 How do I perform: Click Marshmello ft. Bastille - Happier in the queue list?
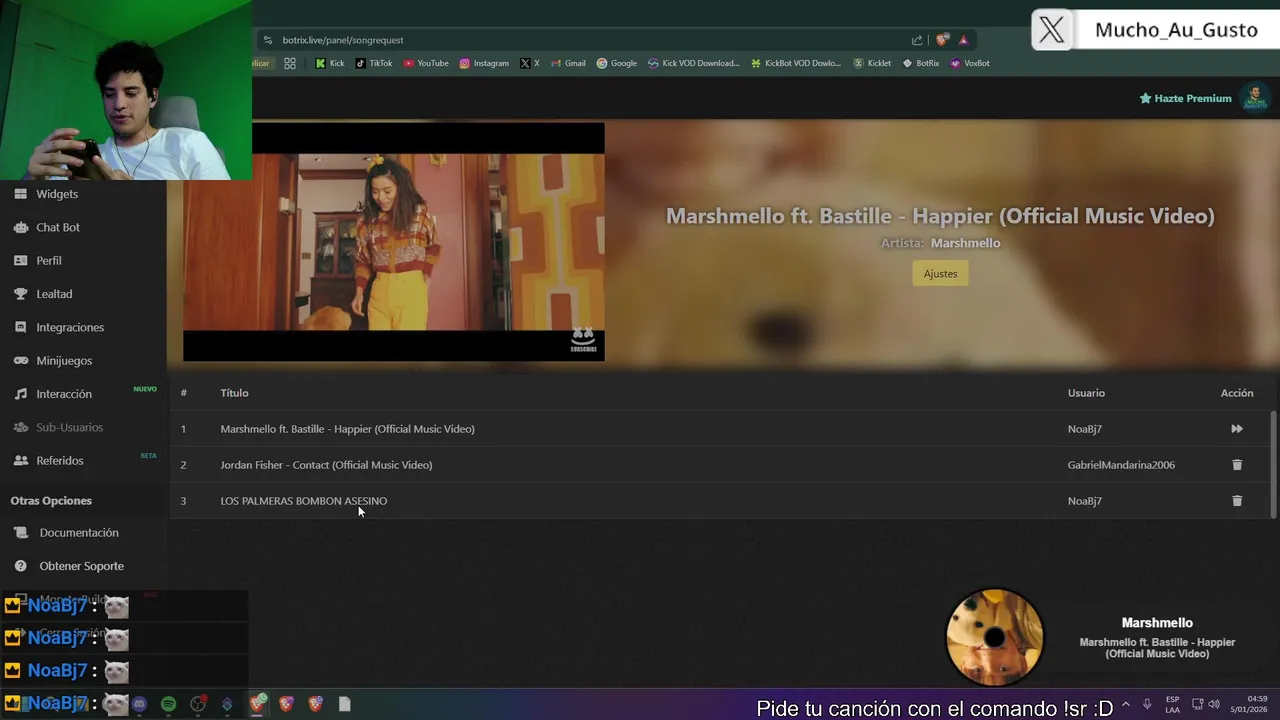(347, 429)
